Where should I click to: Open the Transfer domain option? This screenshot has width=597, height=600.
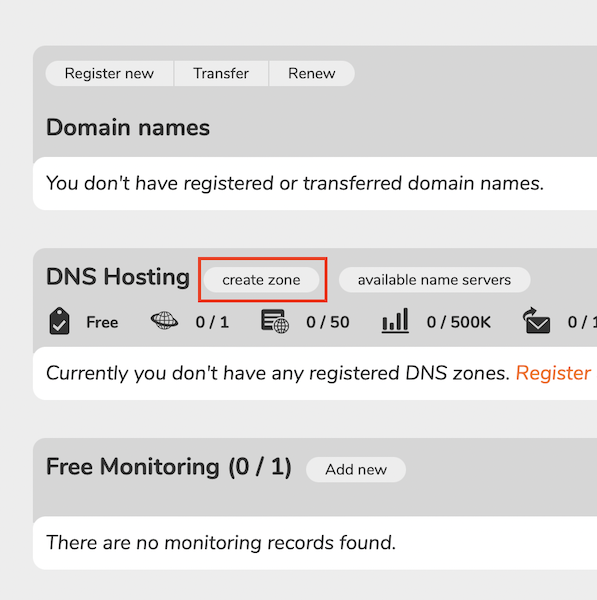221,73
